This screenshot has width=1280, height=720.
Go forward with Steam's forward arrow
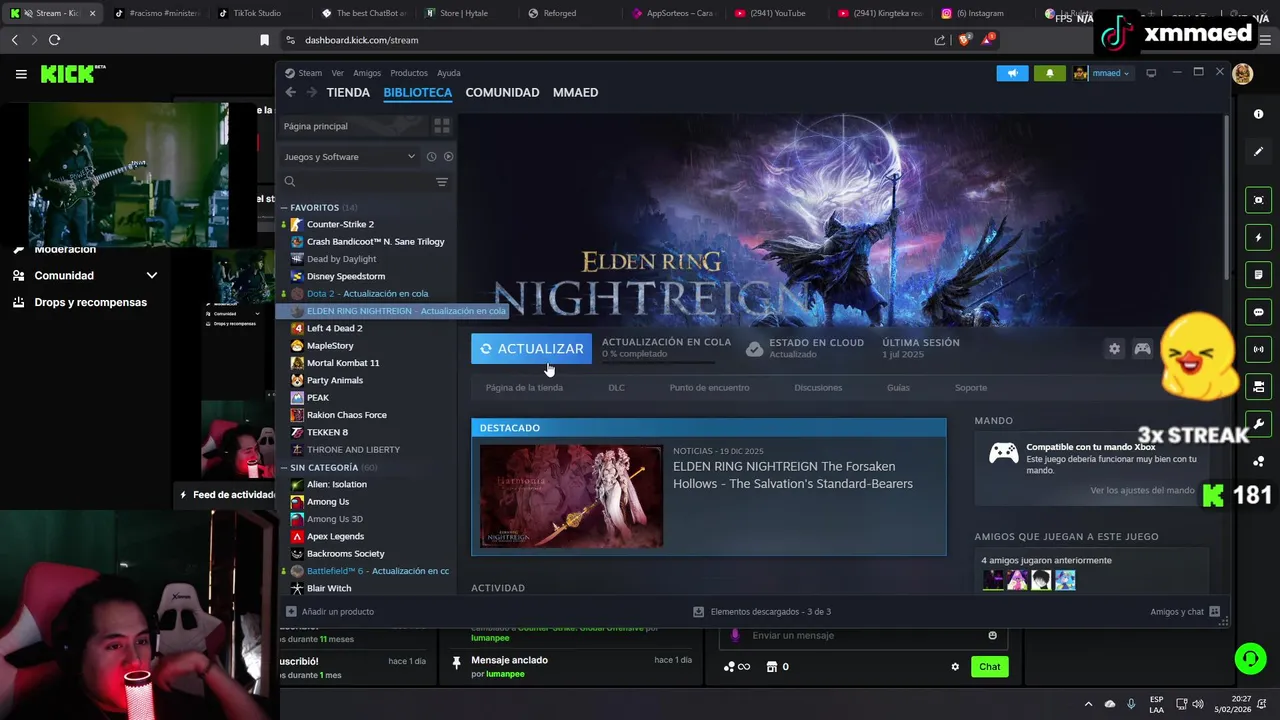click(311, 92)
